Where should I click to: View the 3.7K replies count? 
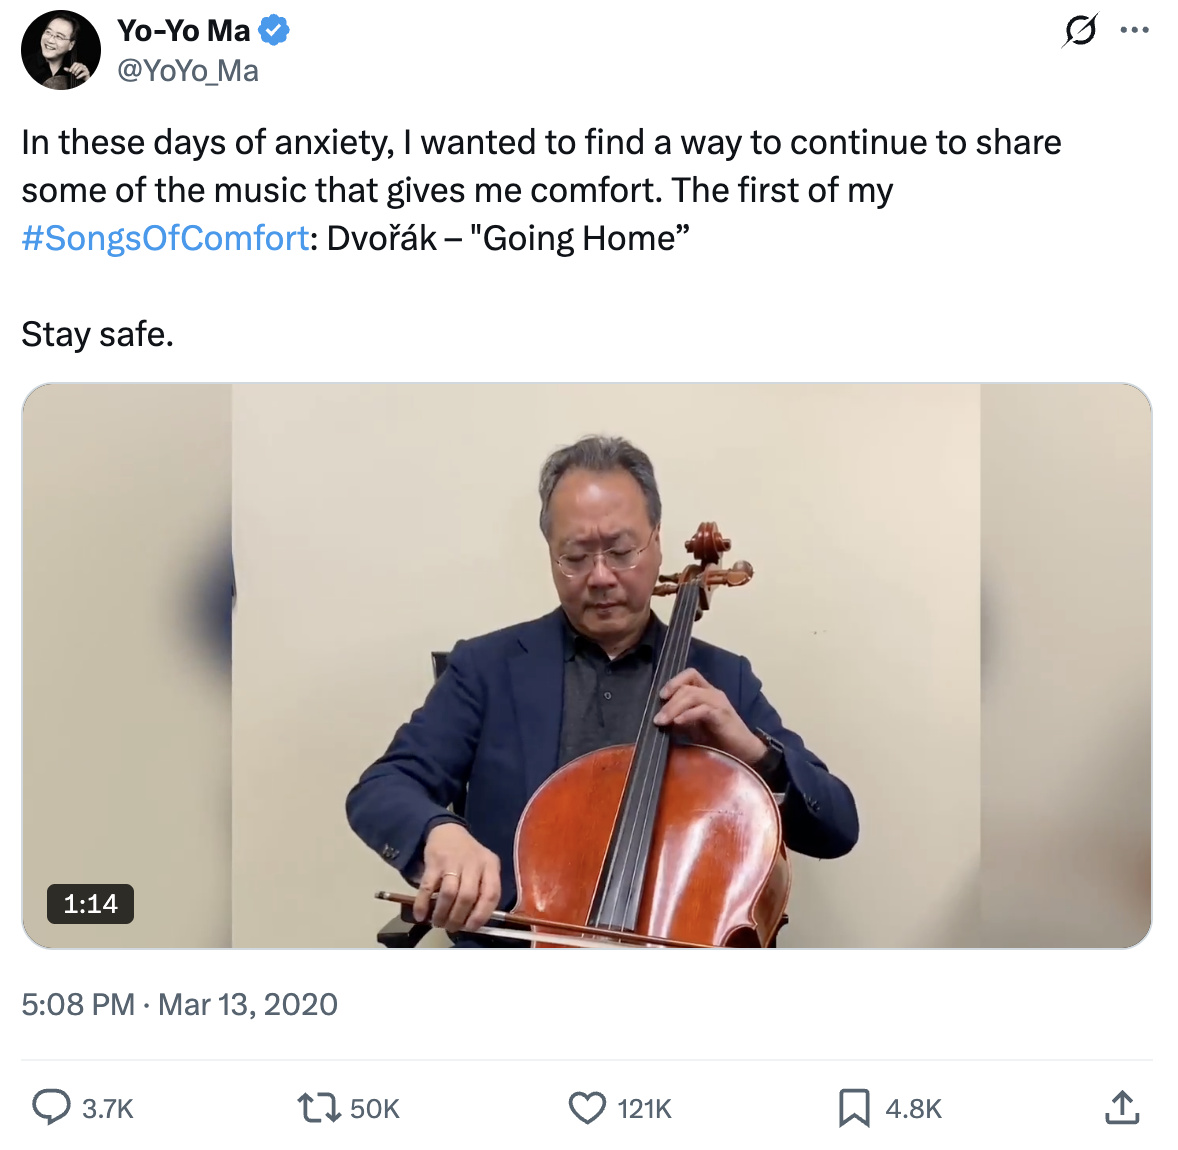108,1109
